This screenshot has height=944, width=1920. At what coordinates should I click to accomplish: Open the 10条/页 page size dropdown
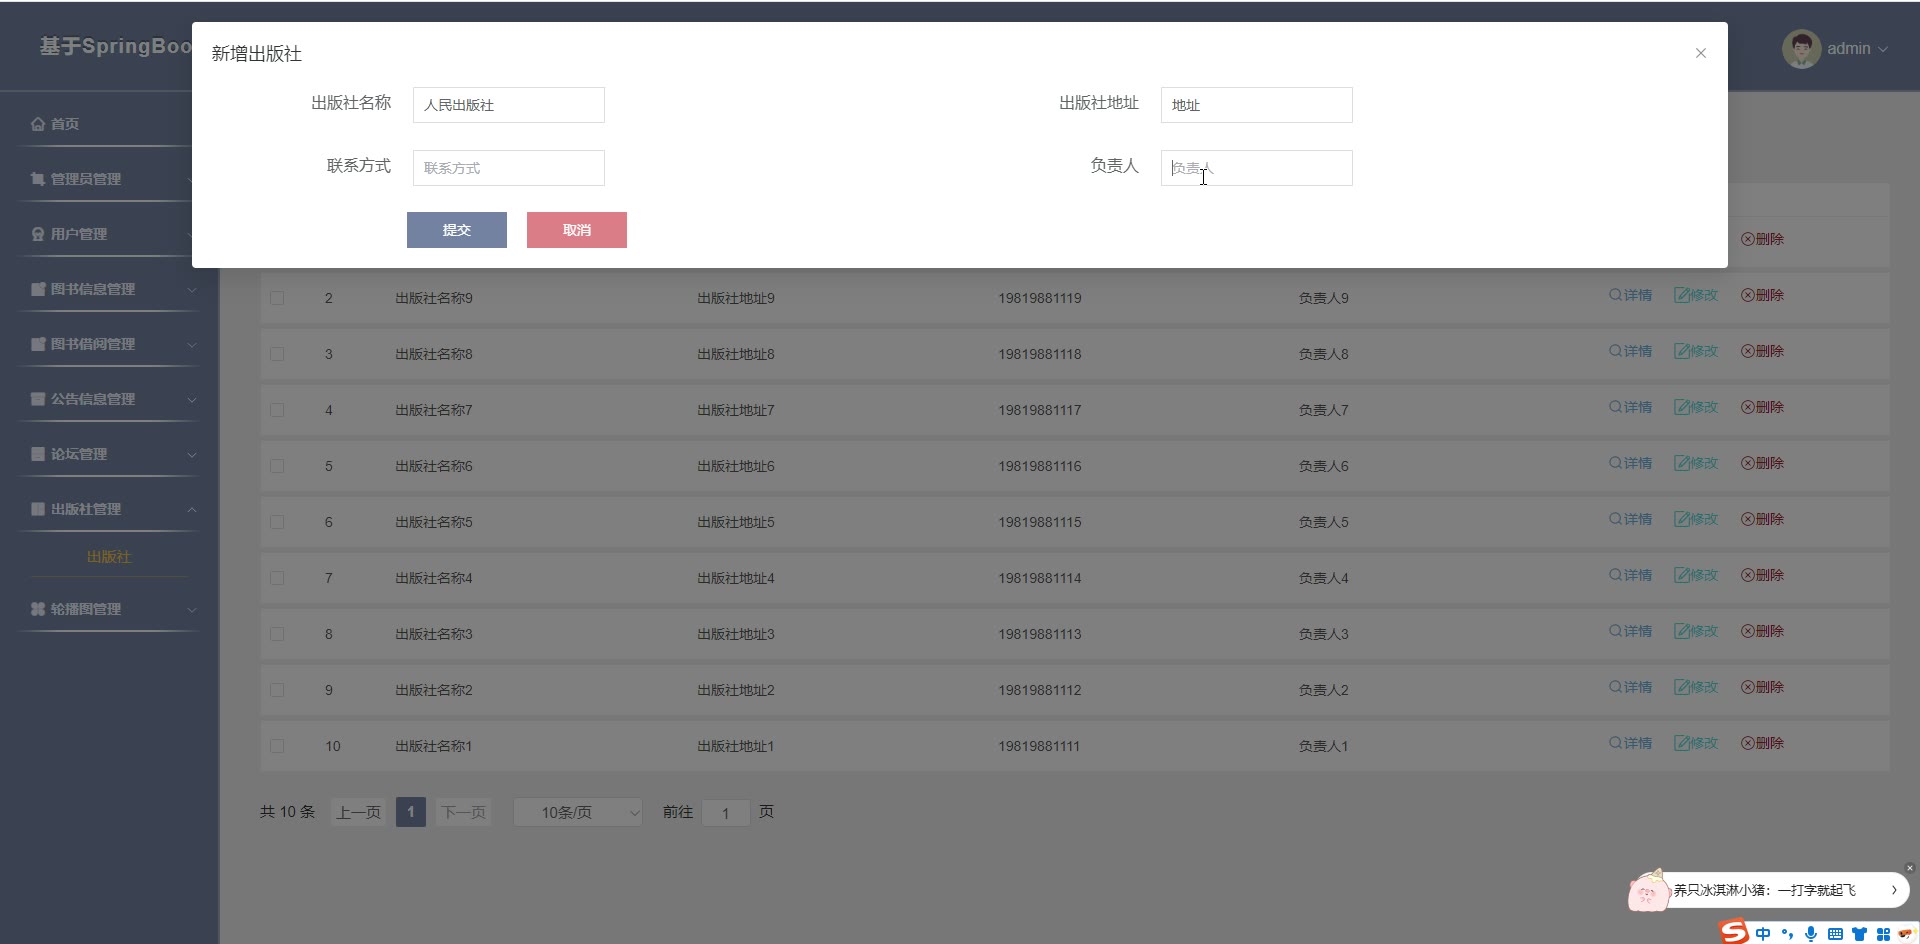(578, 812)
